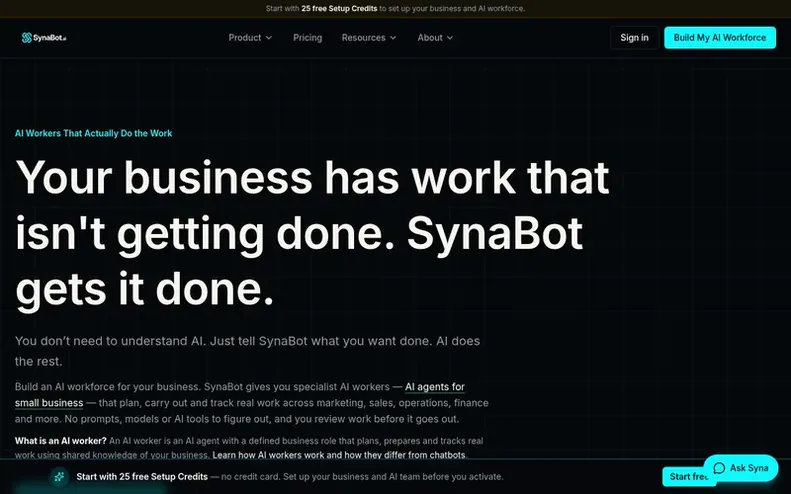Image resolution: width=791 pixels, height=494 pixels.
Task: Click the Sign in button
Action: pos(634,38)
